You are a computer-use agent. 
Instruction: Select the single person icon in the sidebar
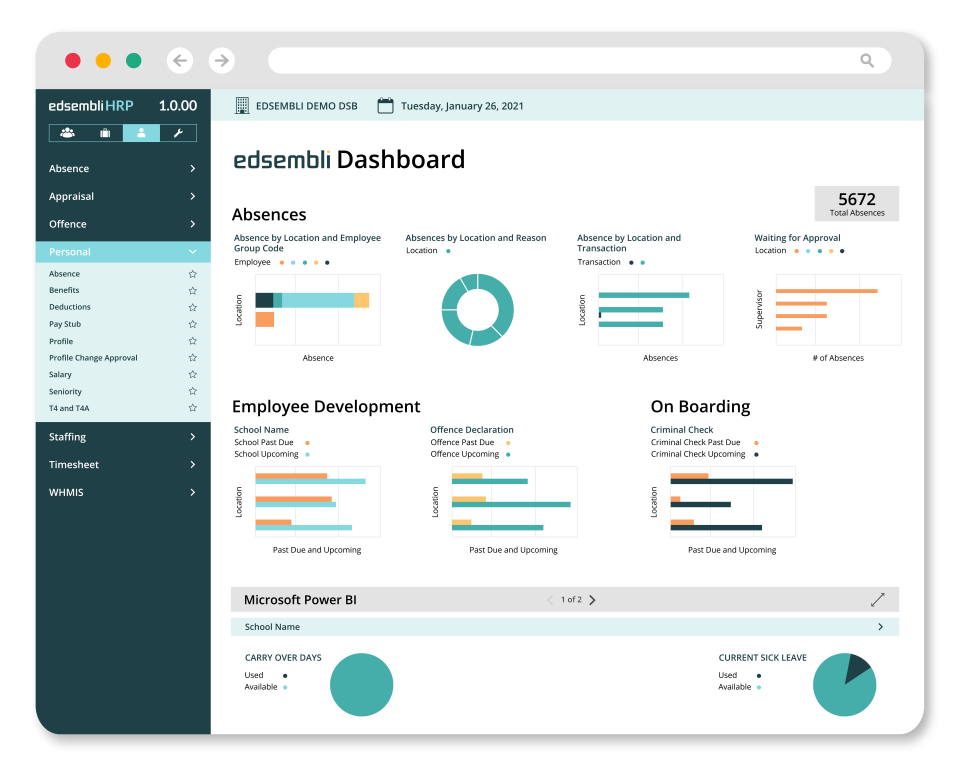(x=141, y=133)
